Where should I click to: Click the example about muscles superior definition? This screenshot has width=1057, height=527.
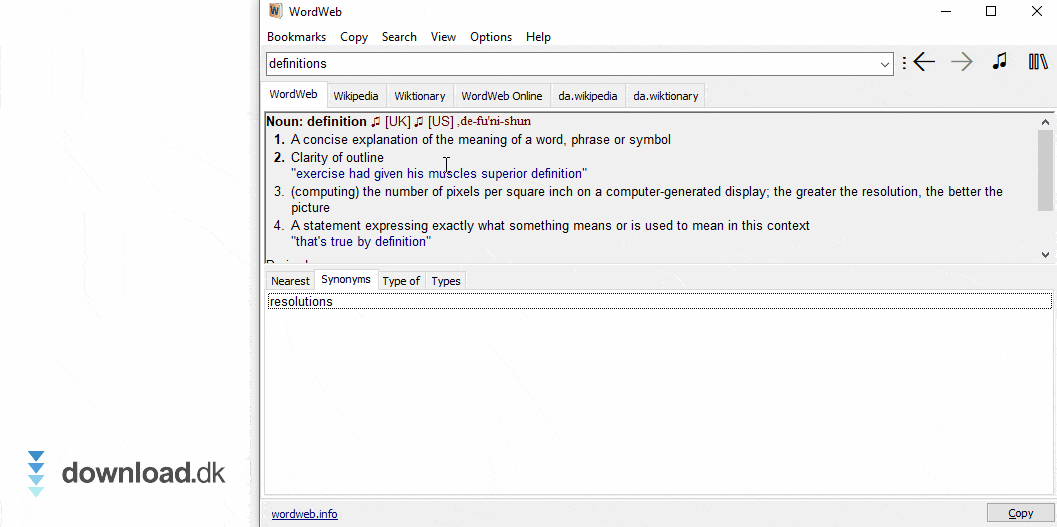pyautogui.click(x=439, y=173)
